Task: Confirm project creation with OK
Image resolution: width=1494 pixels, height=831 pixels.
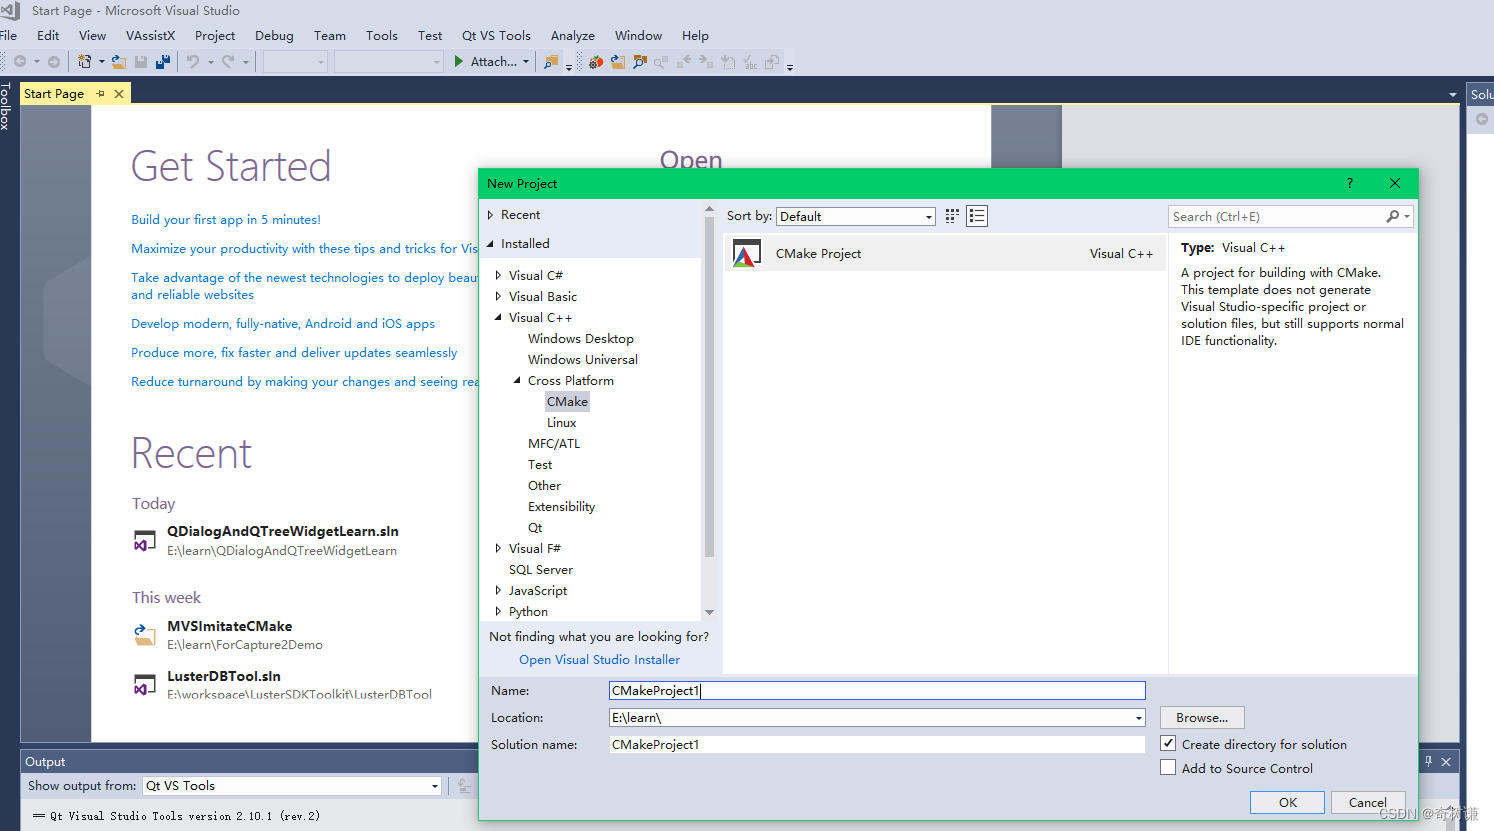Action: (x=1287, y=802)
